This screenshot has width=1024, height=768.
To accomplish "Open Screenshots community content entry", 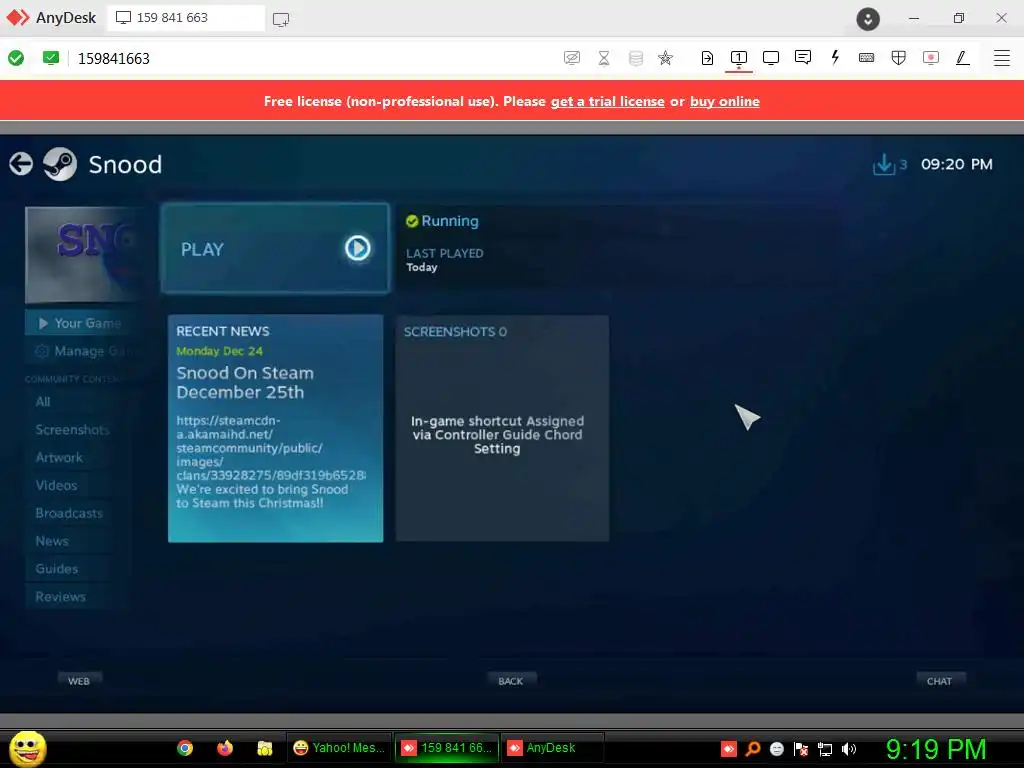I will (x=72, y=430).
